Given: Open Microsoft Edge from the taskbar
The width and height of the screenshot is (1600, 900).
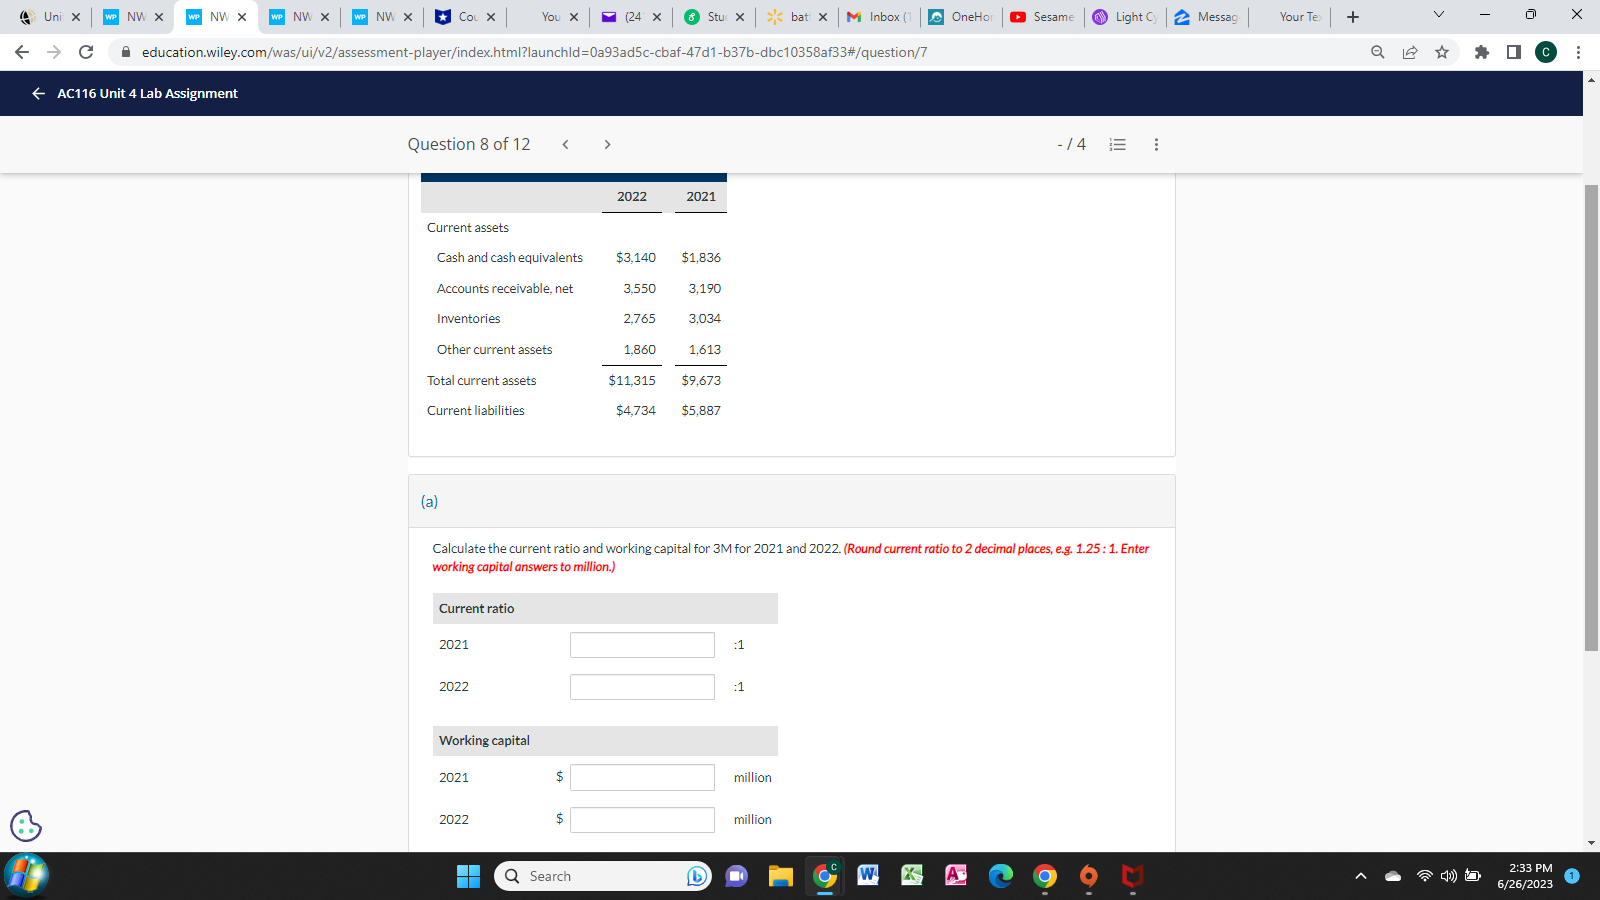Looking at the screenshot, I should point(1001,876).
